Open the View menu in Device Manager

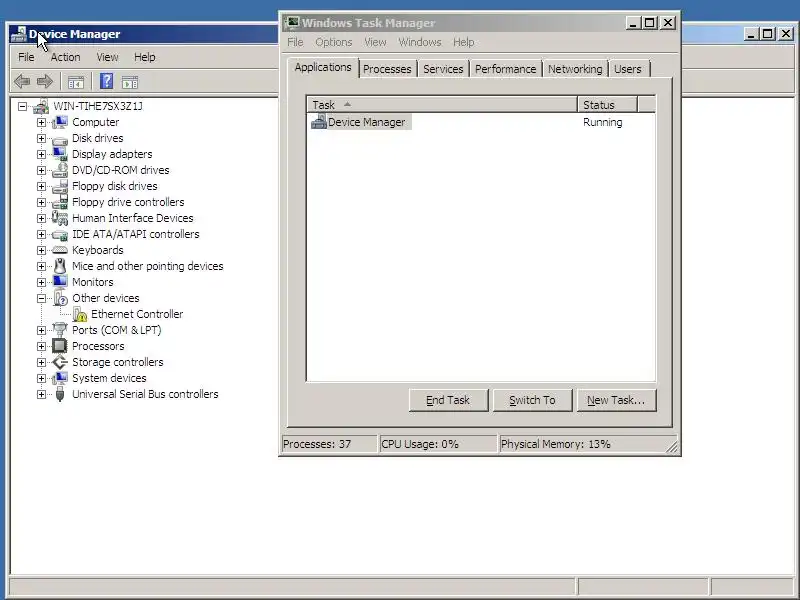coord(107,57)
